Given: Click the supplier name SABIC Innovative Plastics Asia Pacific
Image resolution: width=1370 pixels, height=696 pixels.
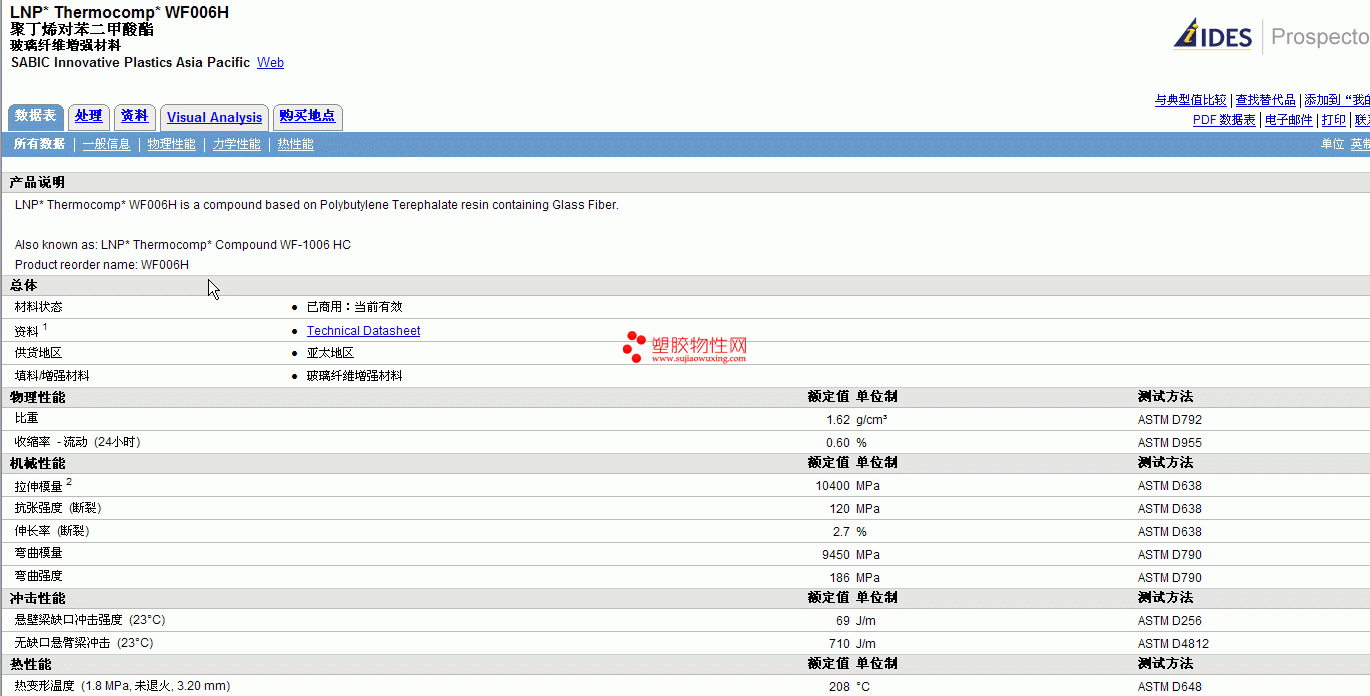Looking at the screenshot, I should point(131,62).
